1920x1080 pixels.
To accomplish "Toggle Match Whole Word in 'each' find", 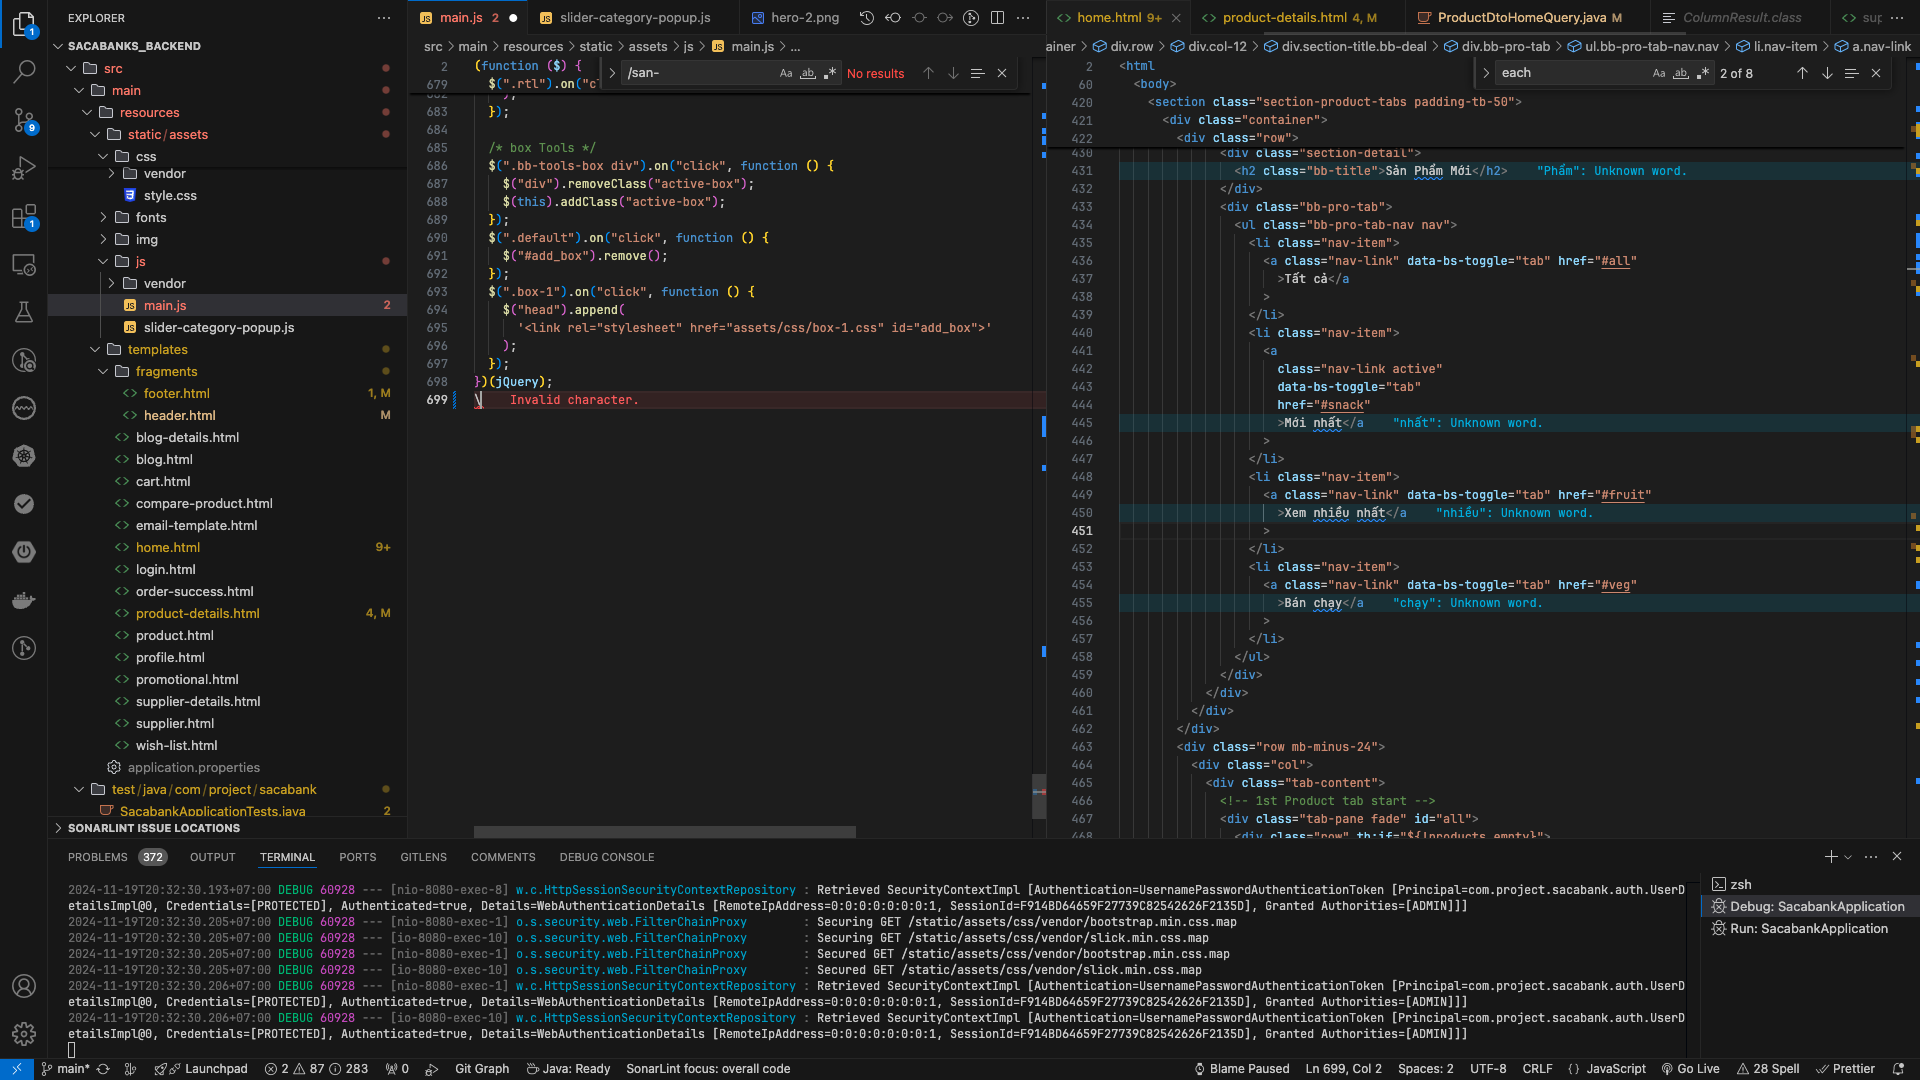I will pos(1681,73).
